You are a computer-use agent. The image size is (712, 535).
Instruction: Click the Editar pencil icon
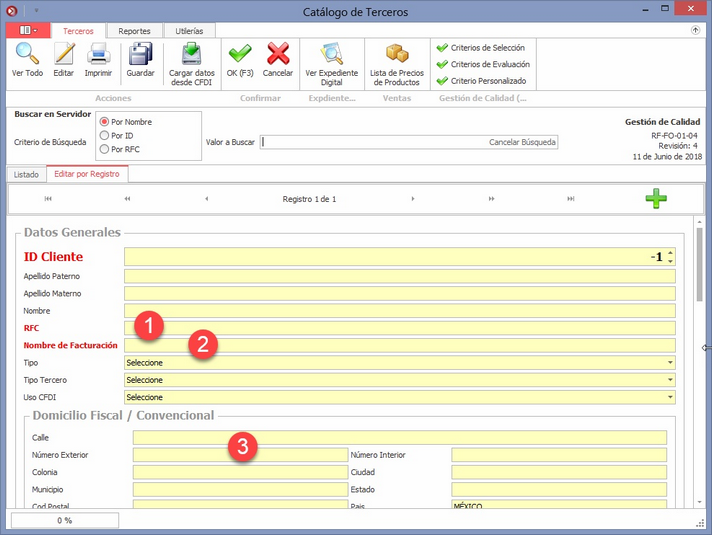tap(63, 55)
